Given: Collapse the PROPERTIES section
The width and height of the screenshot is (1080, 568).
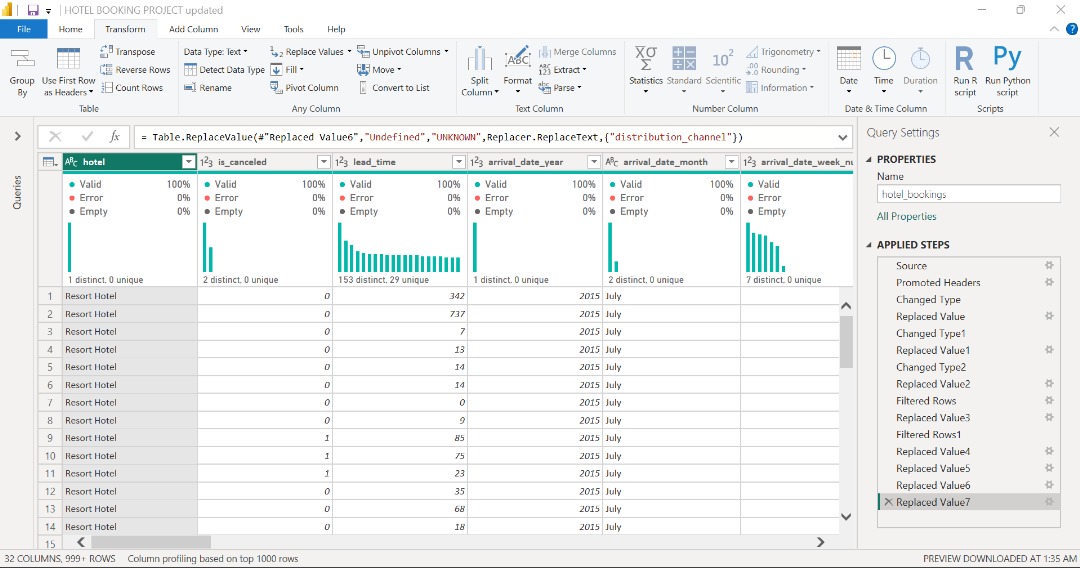Looking at the screenshot, I should pos(869,159).
